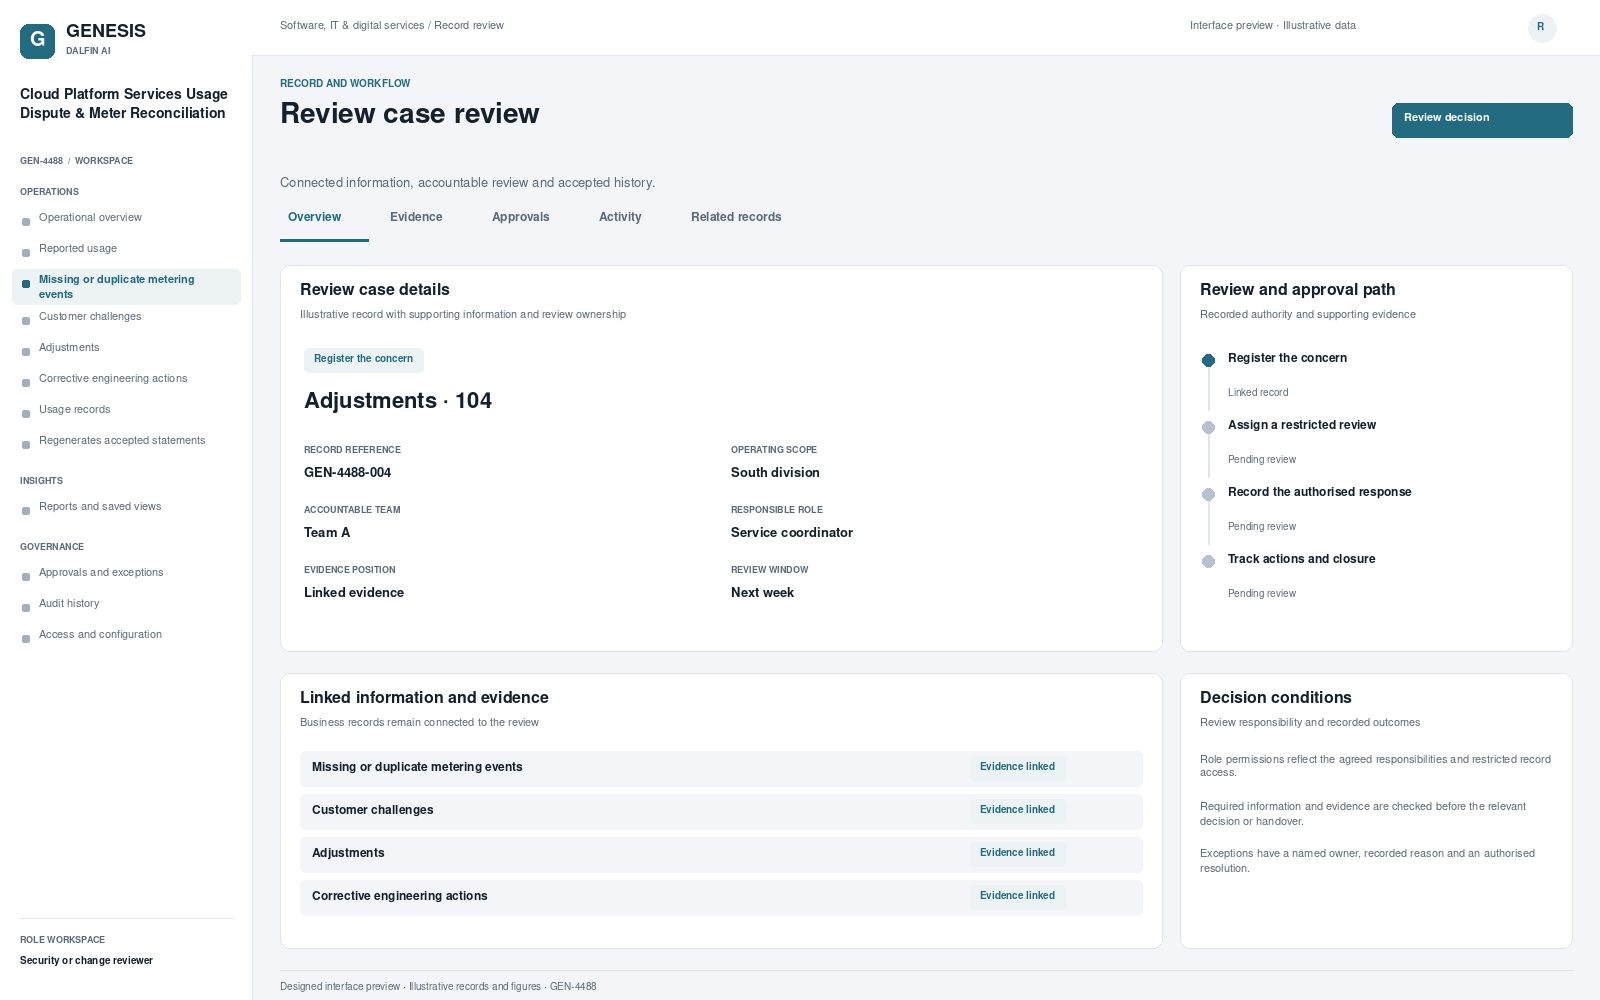Open Regenerates accepted statements sidebar item
The image size is (1600, 1000).
(x=126, y=441)
